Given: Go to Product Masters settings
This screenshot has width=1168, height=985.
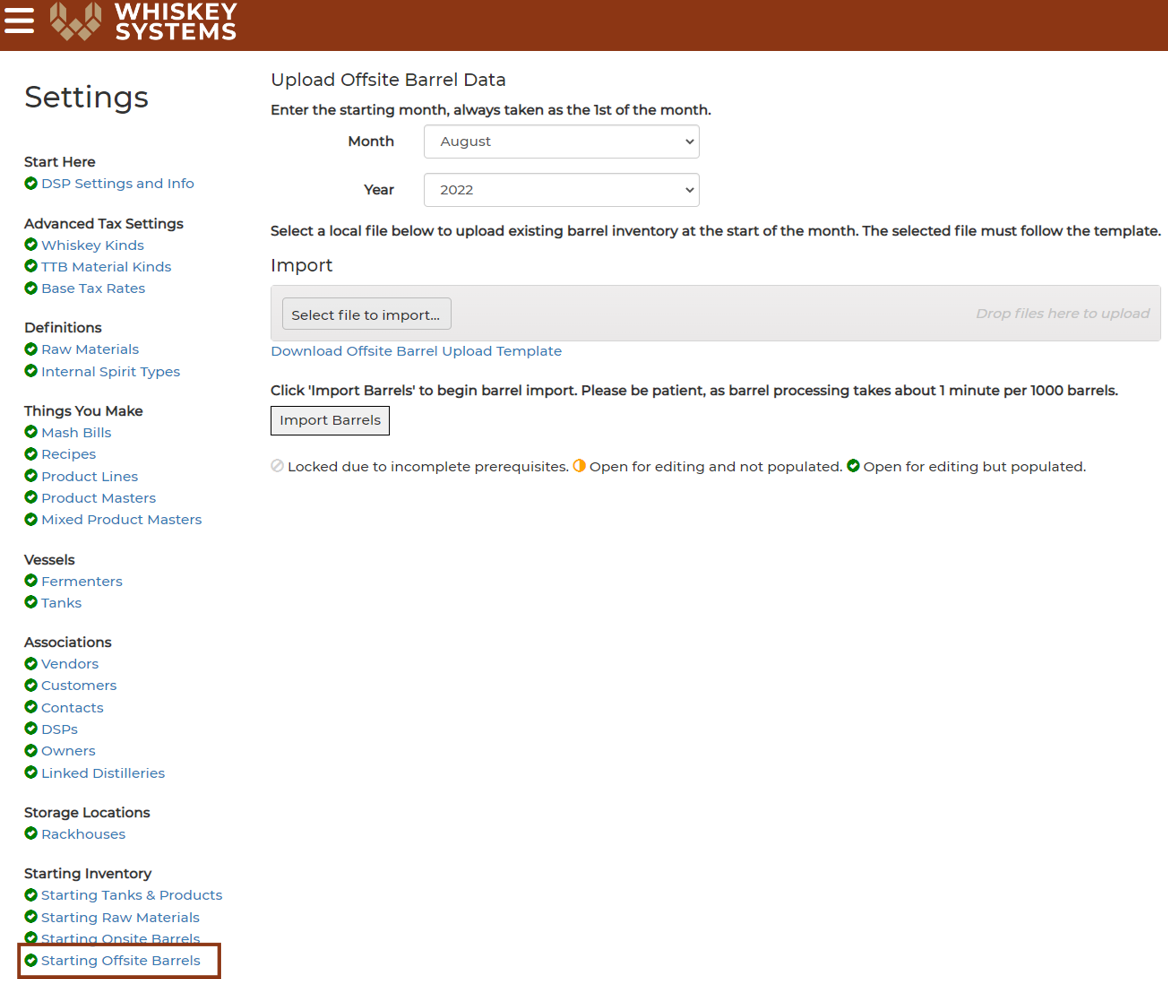Looking at the screenshot, I should click(x=98, y=498).
